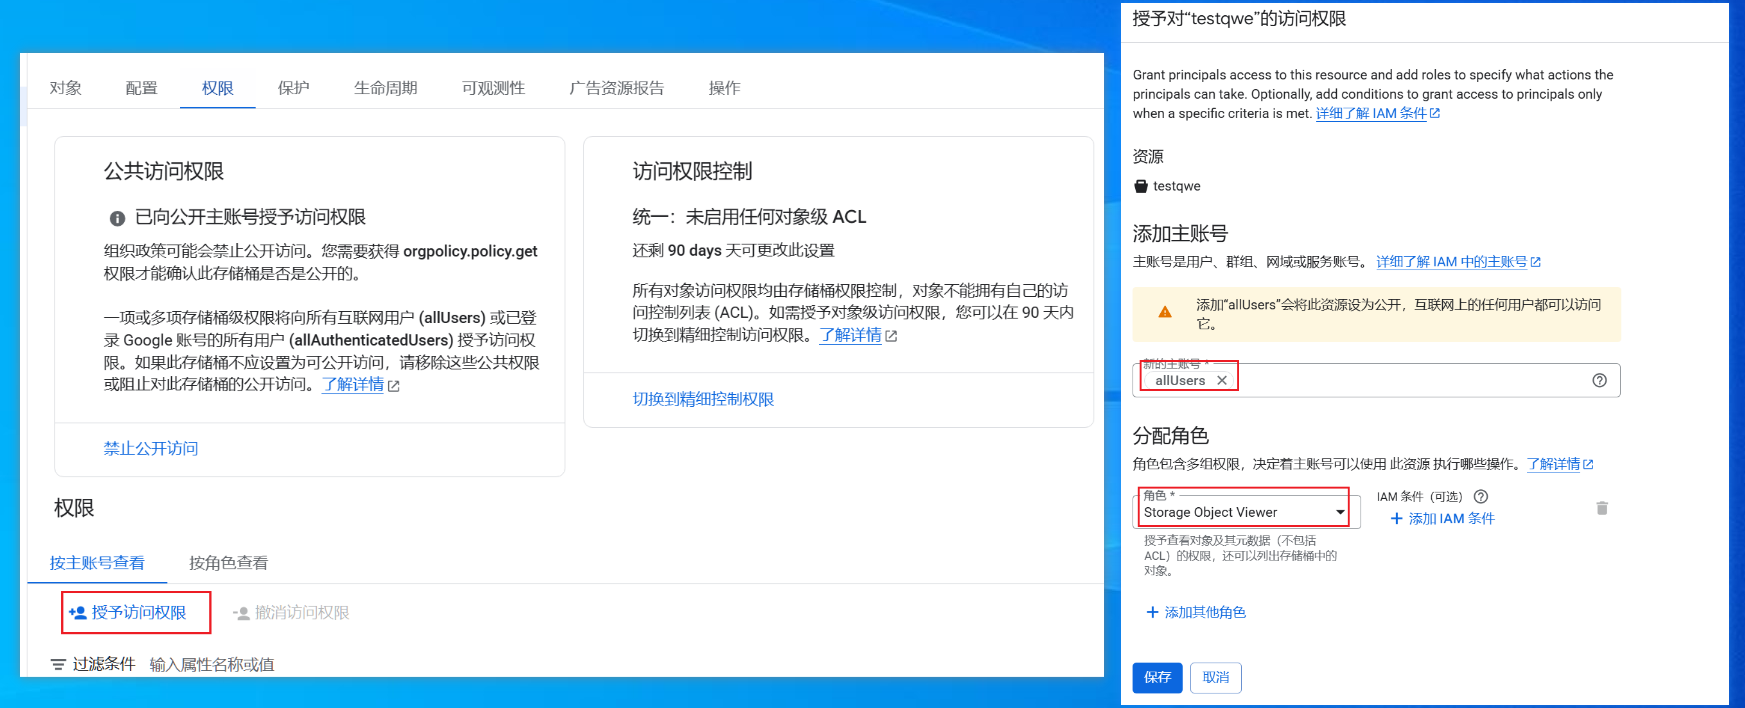Select the 可观测性 tab

click(493, 88)
